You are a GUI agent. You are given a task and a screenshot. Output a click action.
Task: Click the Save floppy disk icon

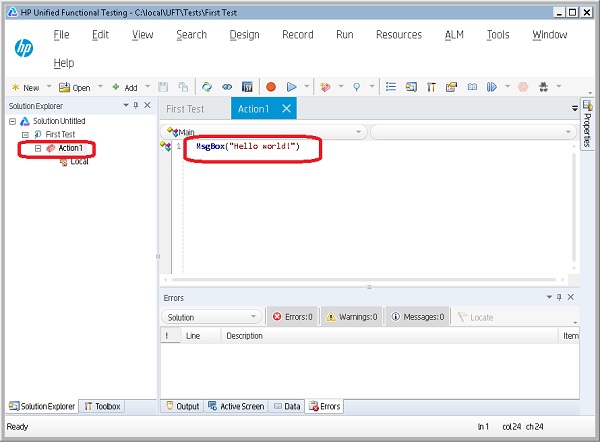coord(163,87)
